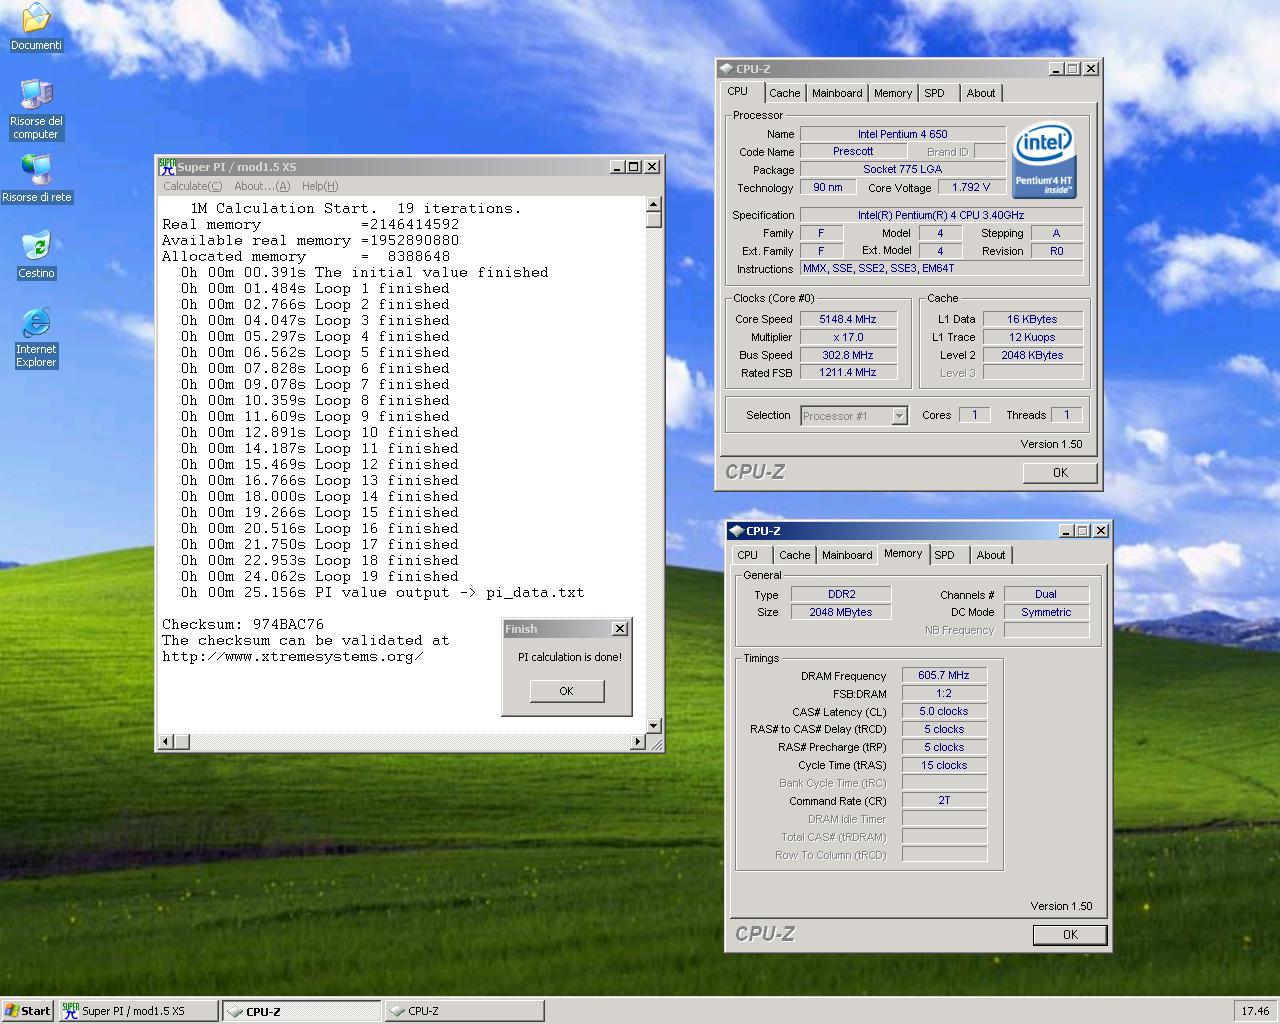This screenshot has width=1280, height=1024.
Task: Click OK in the lower CPU-Z window
Action: click(x=1070, y=935)
